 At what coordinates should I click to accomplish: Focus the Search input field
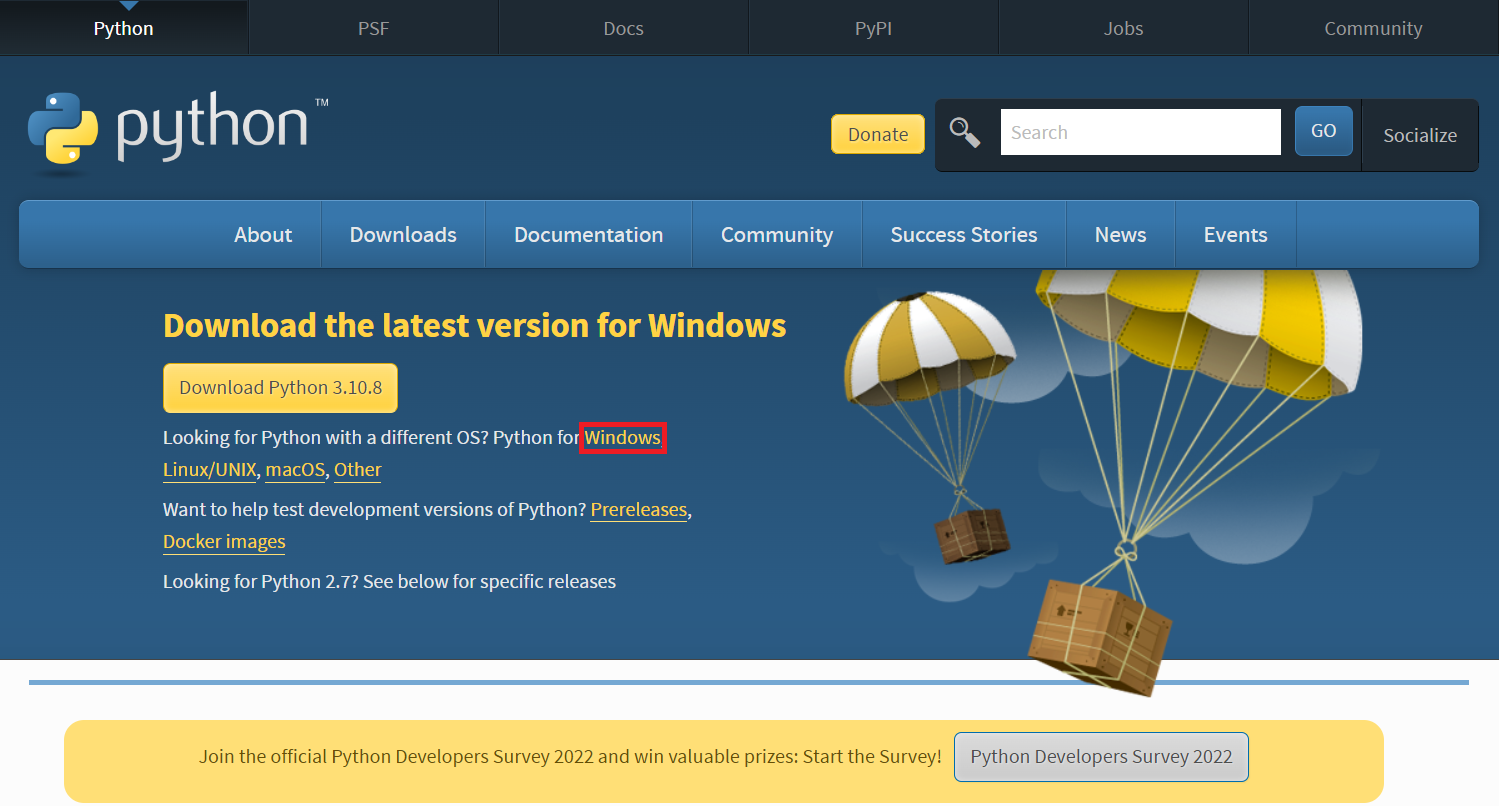(1140, 132)
